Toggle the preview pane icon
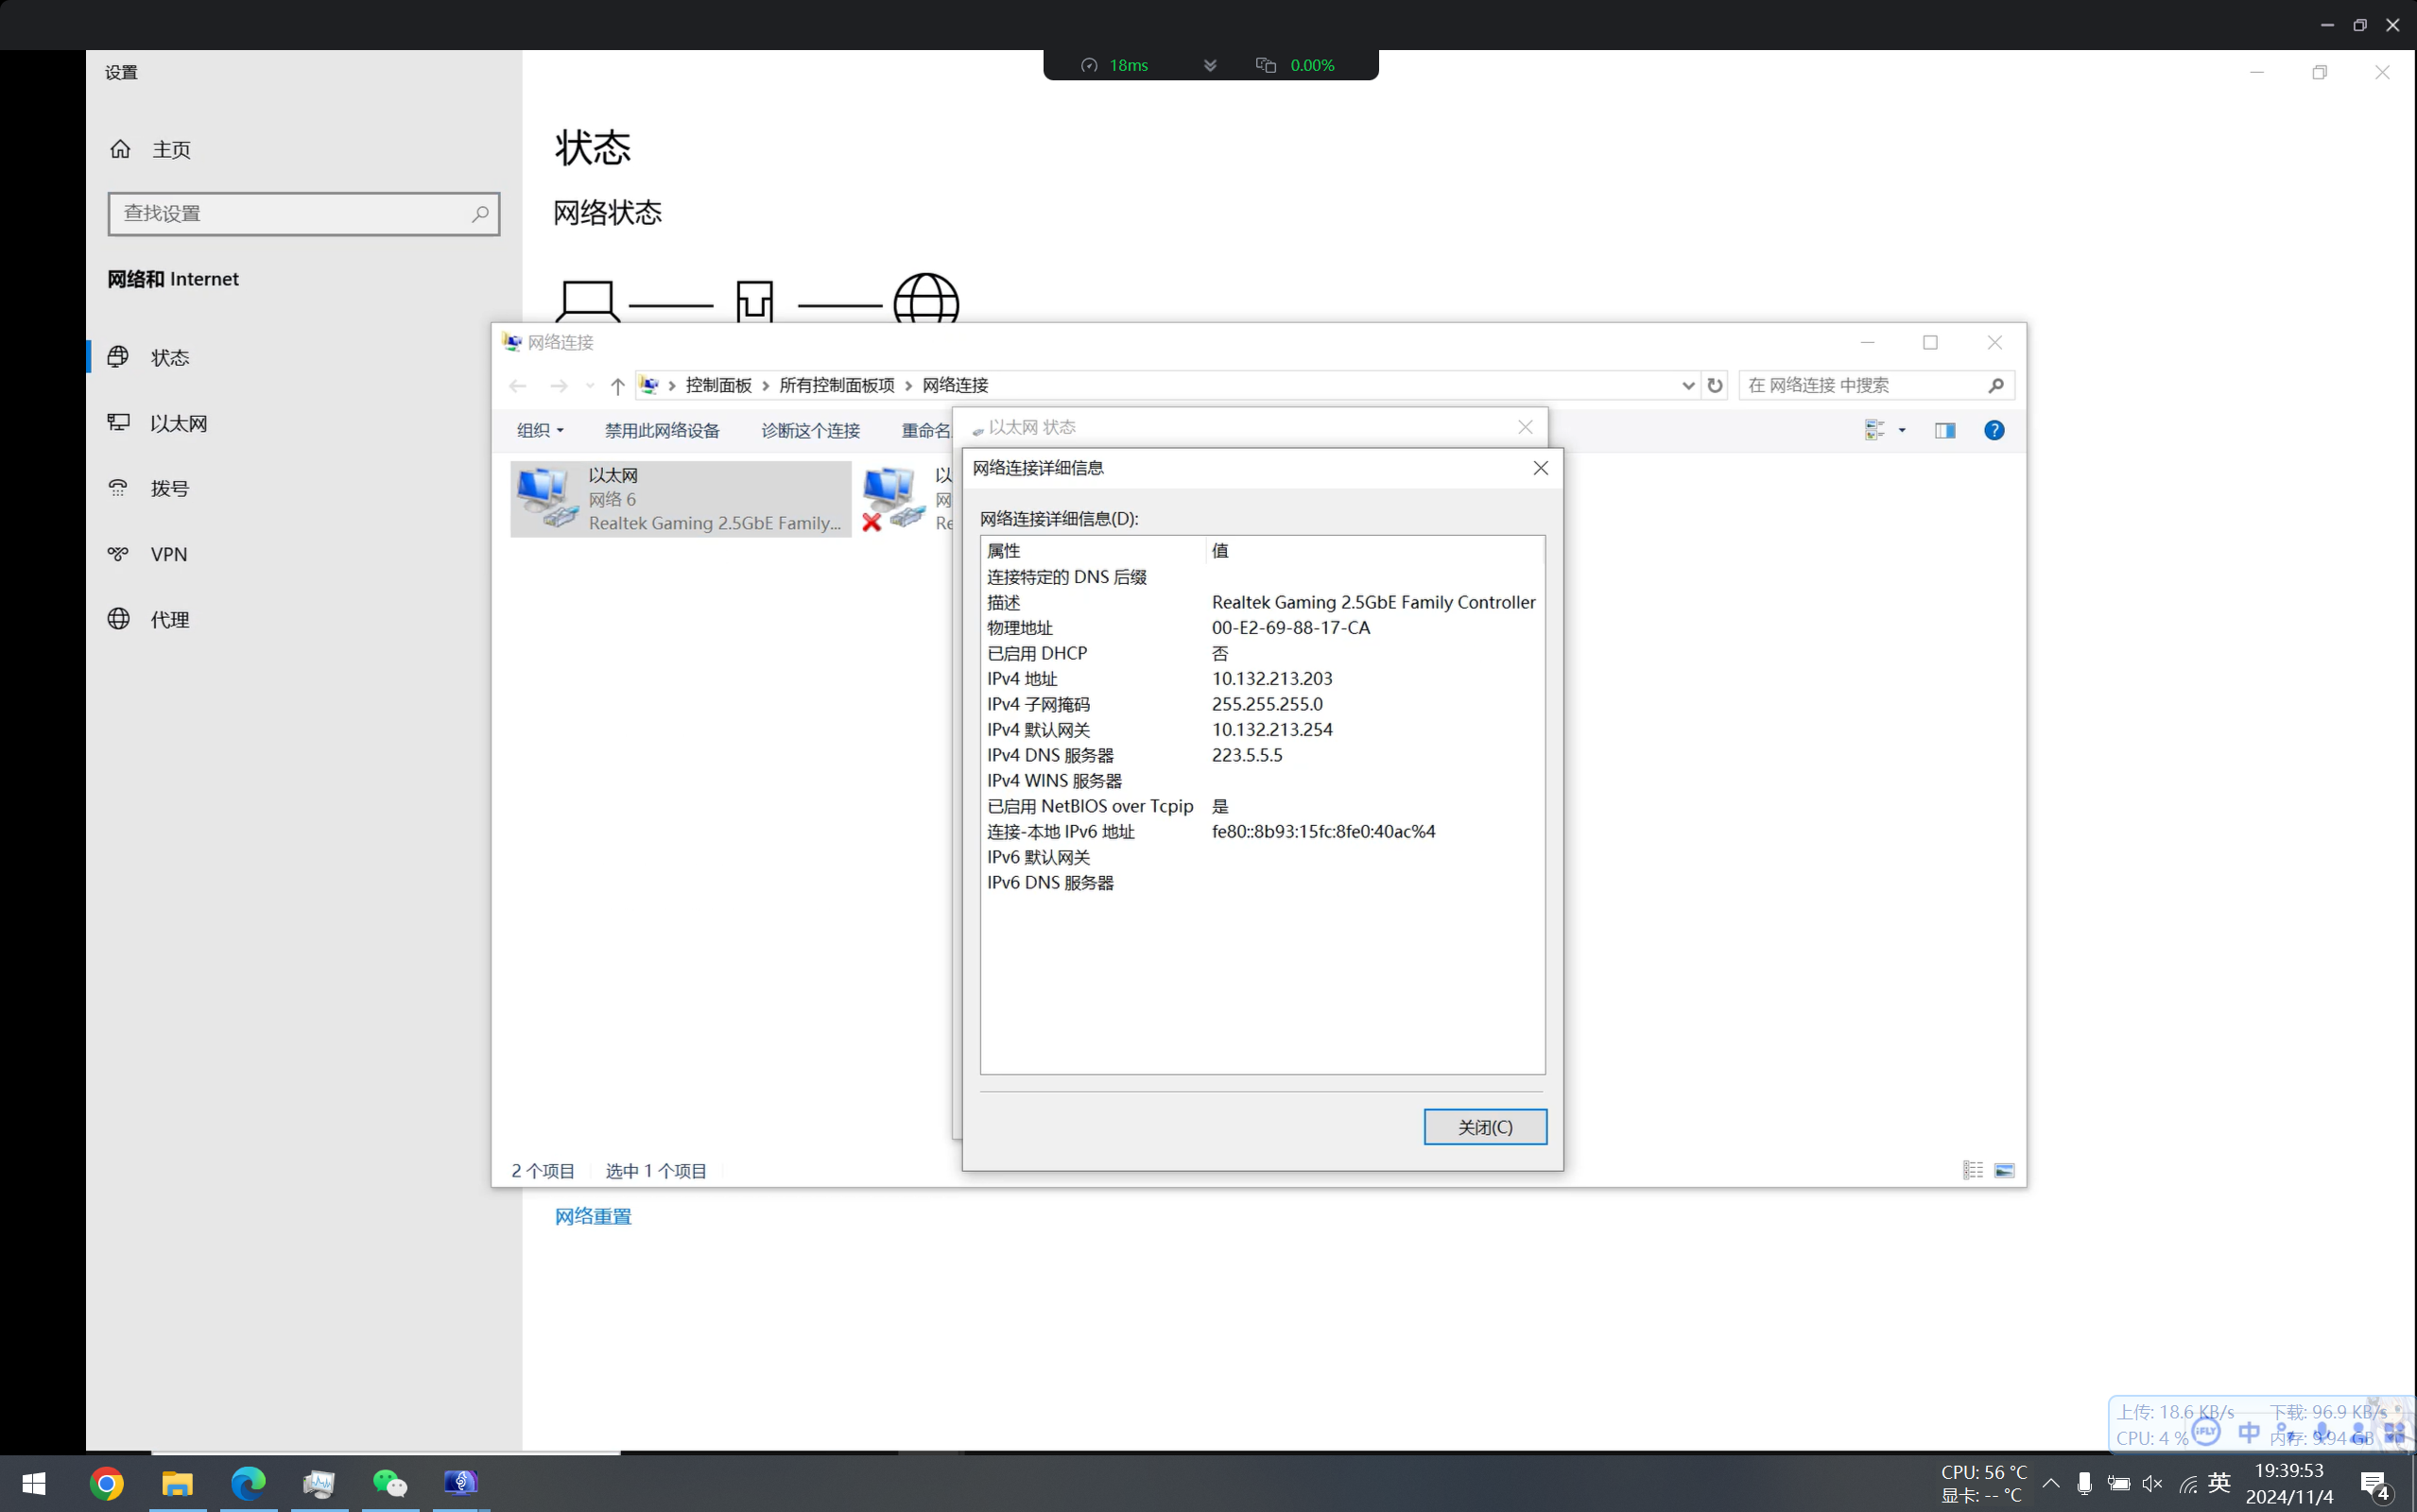This screenshot has height=1512, width=2417. (1945, 430)
